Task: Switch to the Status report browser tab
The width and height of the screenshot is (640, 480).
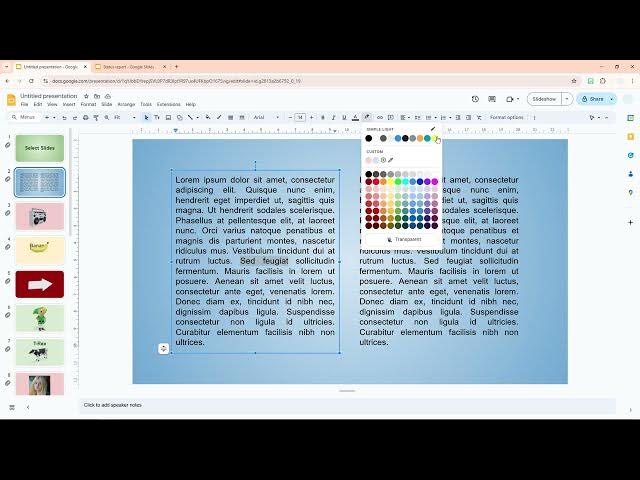Action: pos(129,67)
